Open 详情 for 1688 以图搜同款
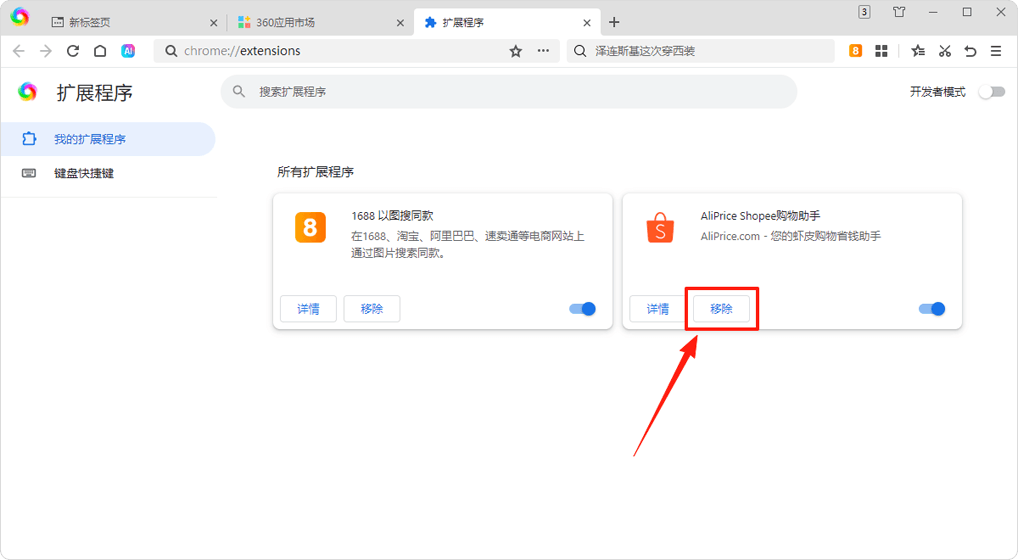1018x560 pixels. [308, 309]
